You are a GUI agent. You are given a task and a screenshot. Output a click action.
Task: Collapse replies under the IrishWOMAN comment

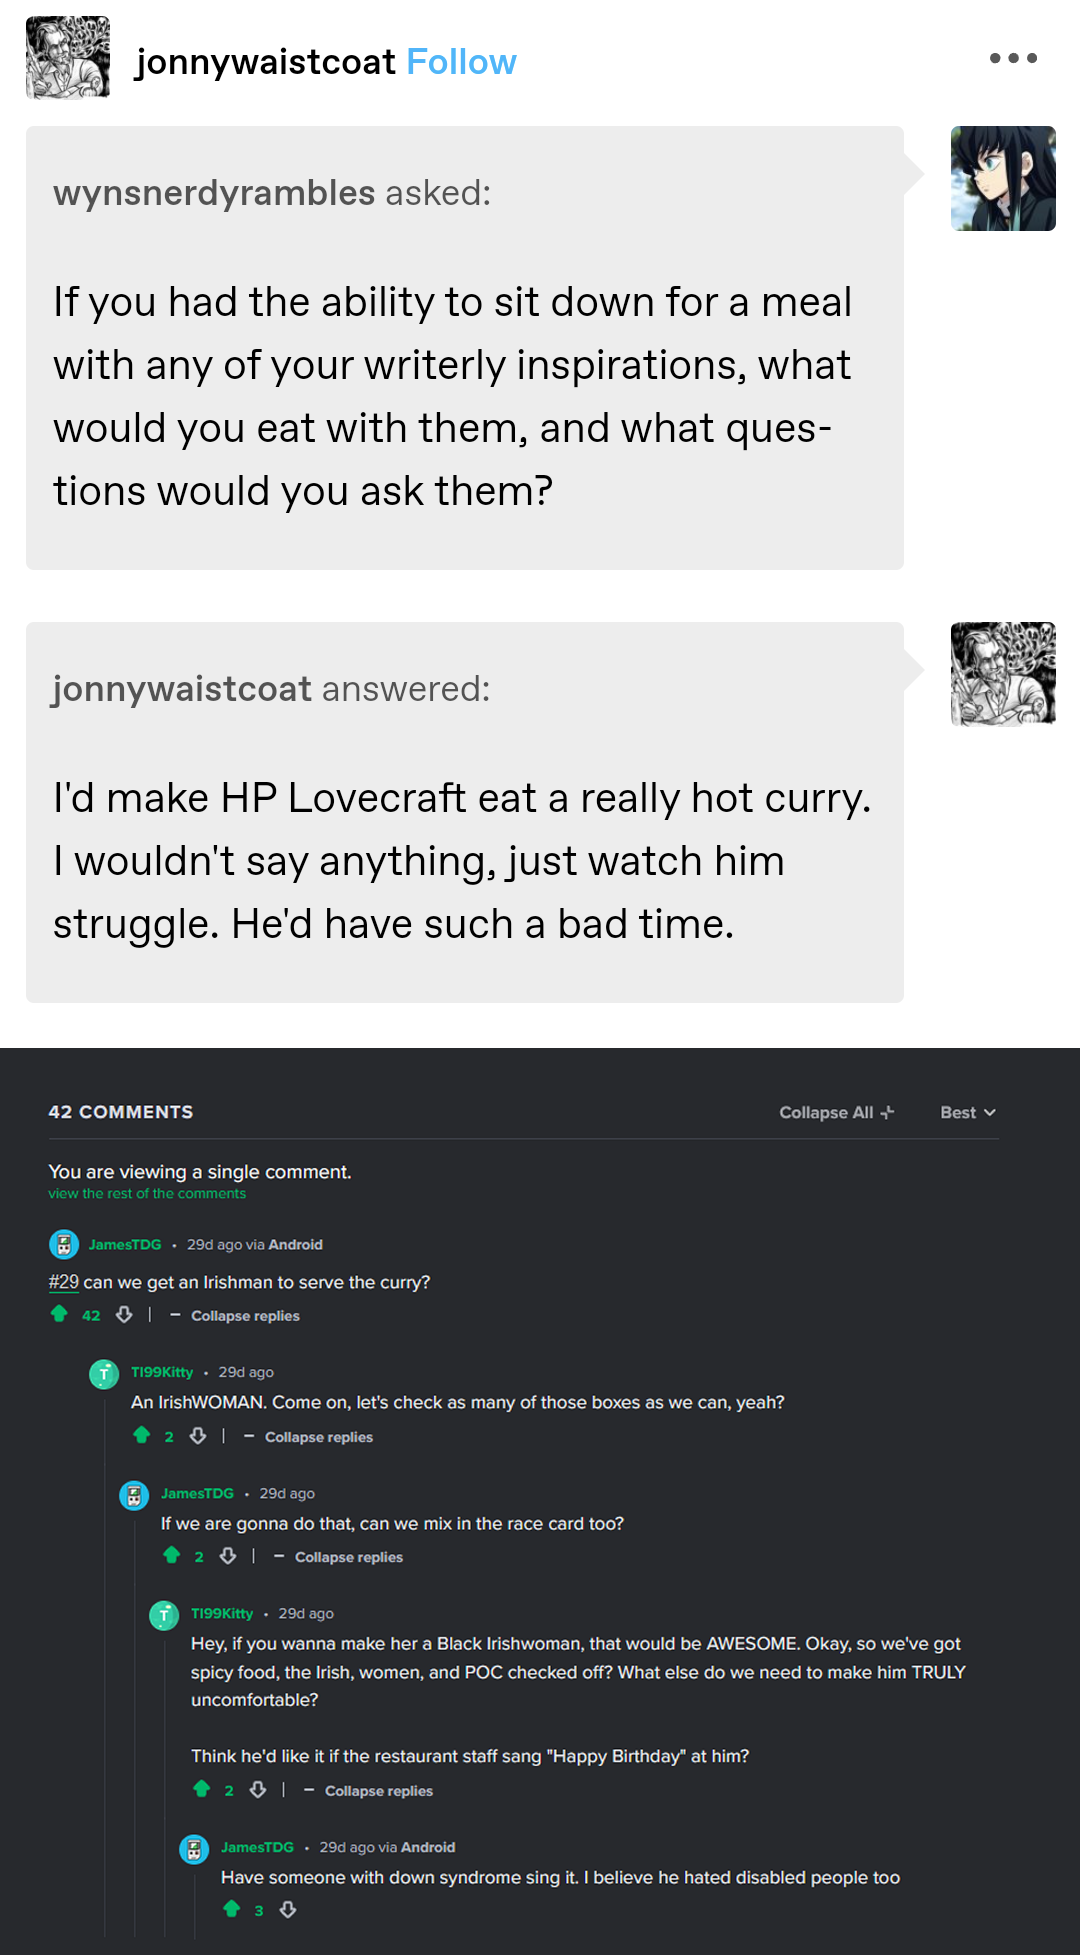309,1437
